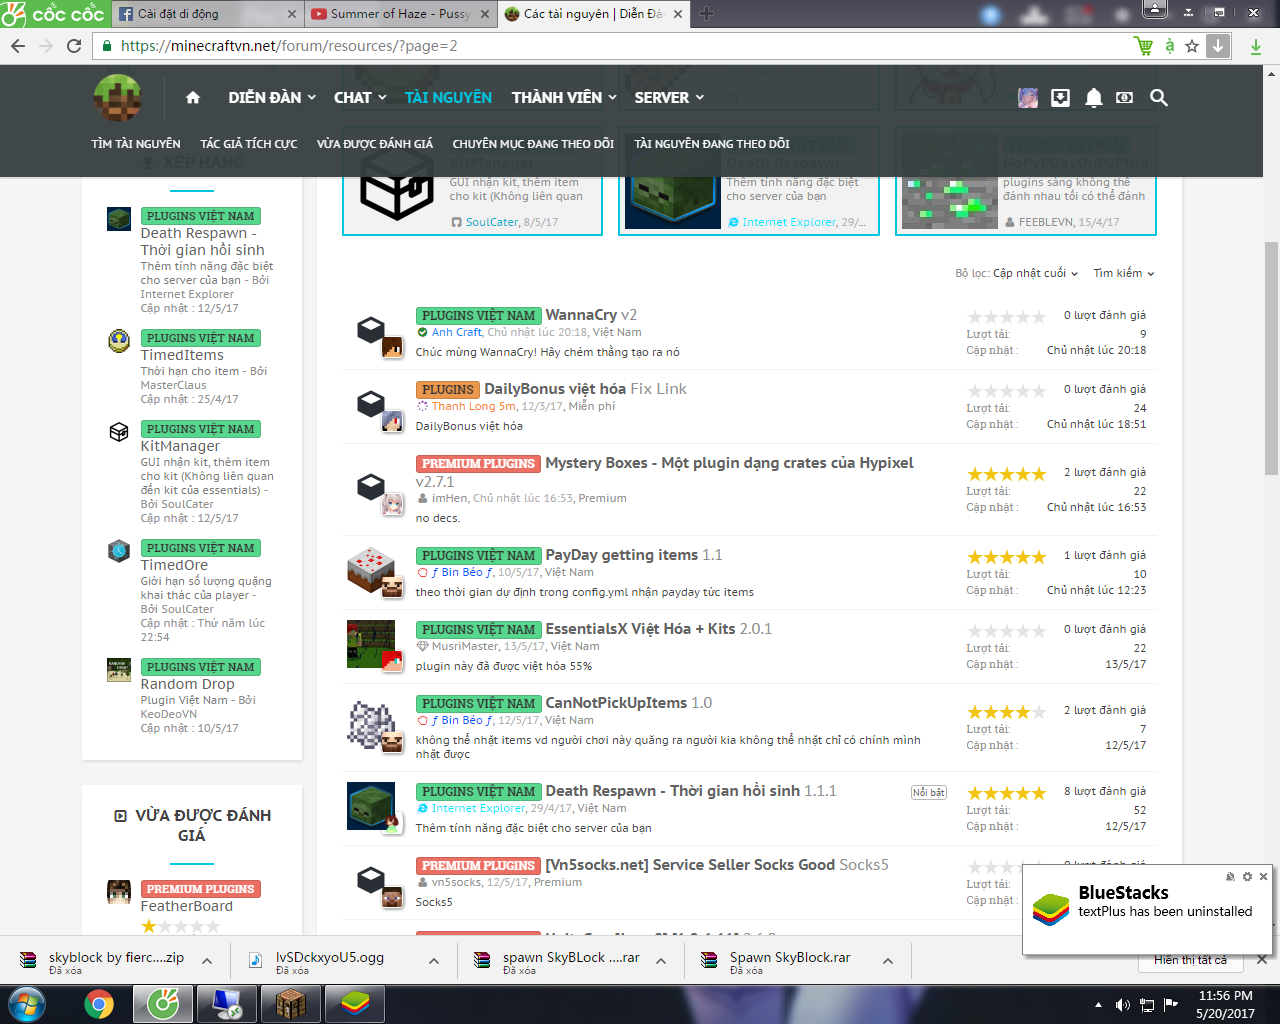Screen dimensions: 1280x1024
Task: Expand the THÀNH VIÊN dropdown menu
Action: [x=563, y=97]
